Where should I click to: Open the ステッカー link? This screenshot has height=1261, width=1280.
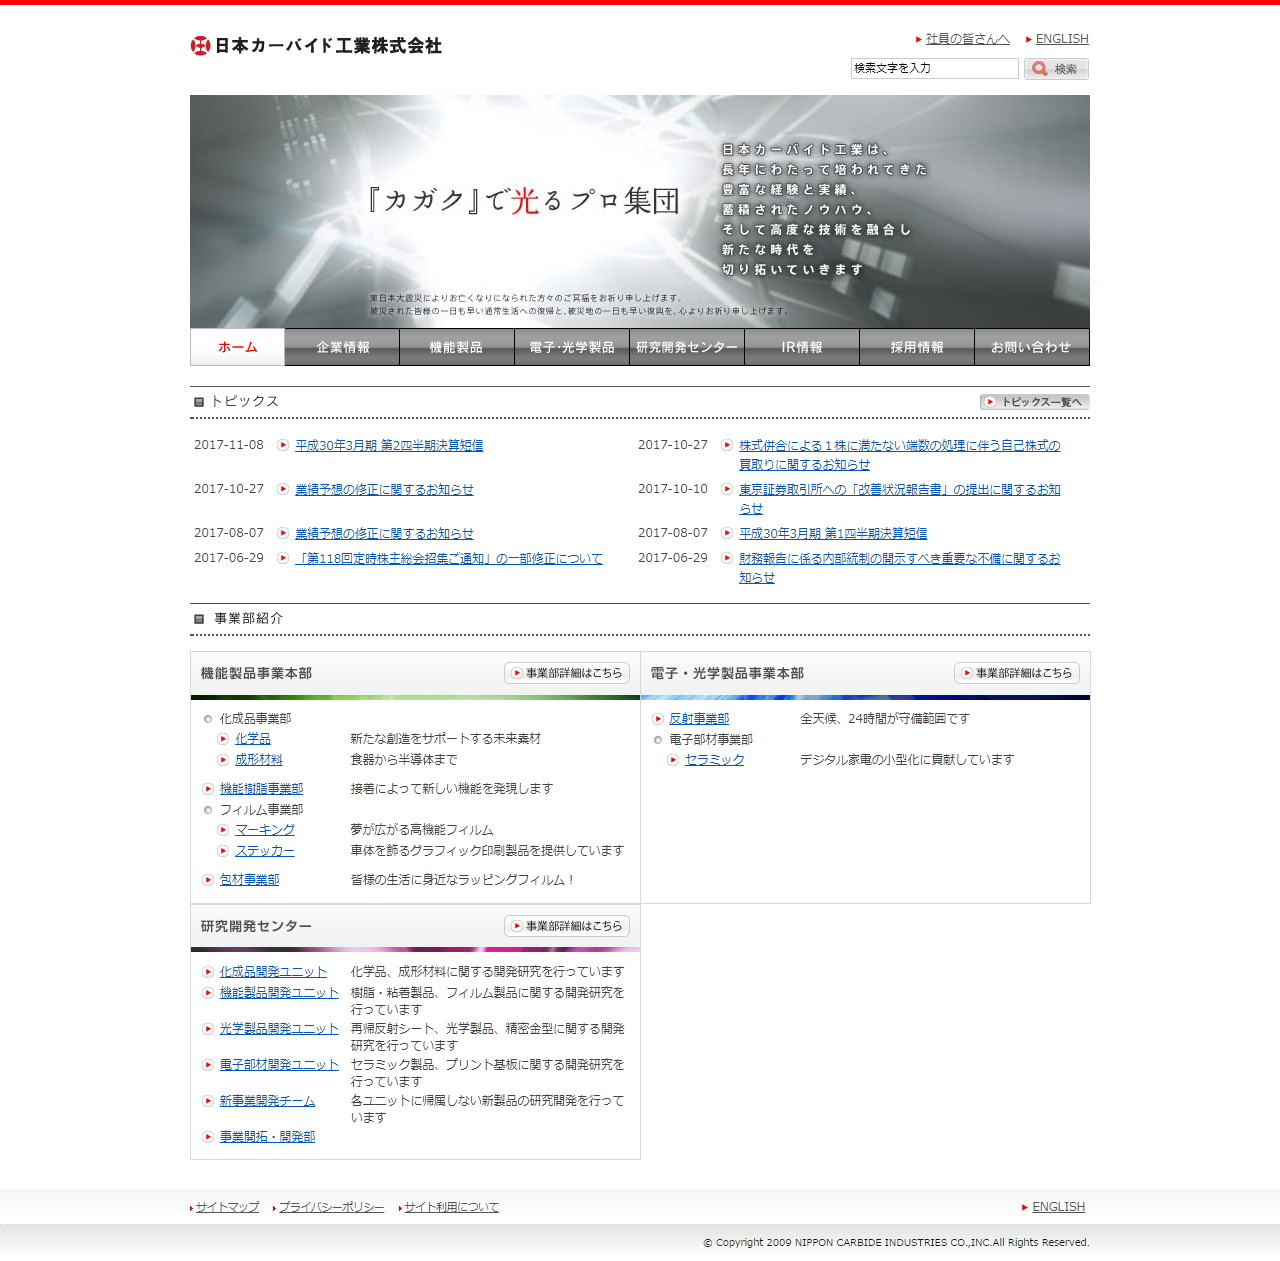(265, 851)
